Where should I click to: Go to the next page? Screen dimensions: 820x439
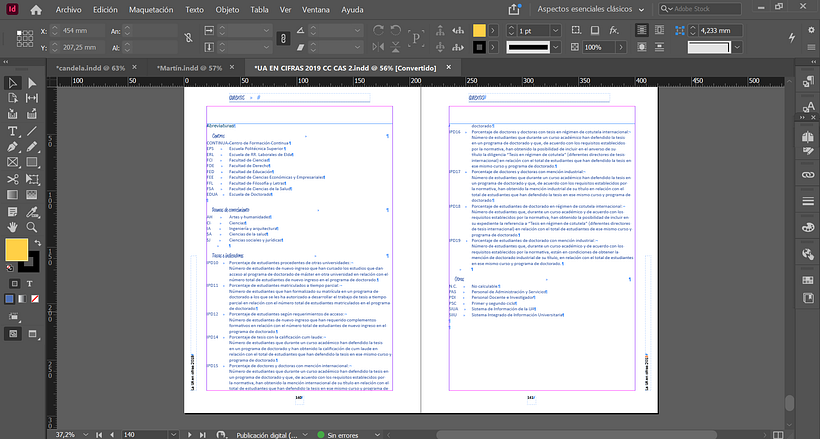[x=189, y=434]
